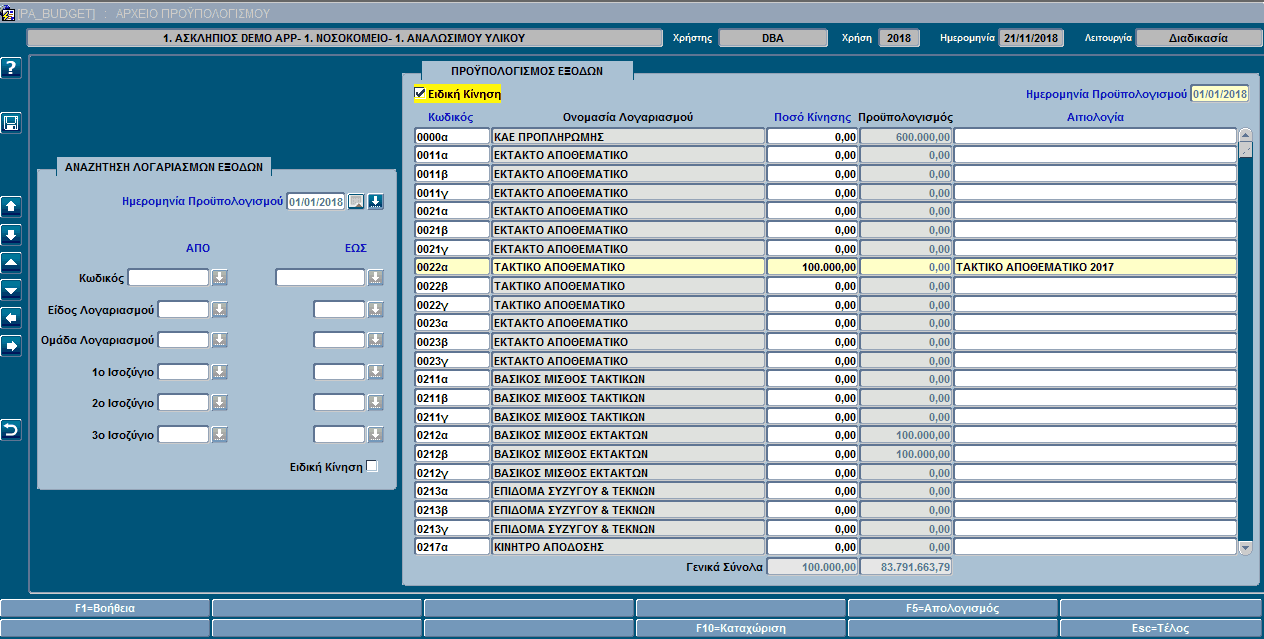Click the right arrow sidebar icon
This screenshot has height=639, width=1264.
[11, 346]
